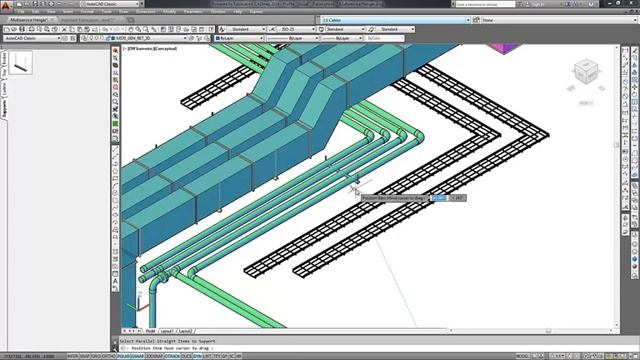Open the DesignCenter icon
This screenshot has height=360, width=640.
pos(171,29)
